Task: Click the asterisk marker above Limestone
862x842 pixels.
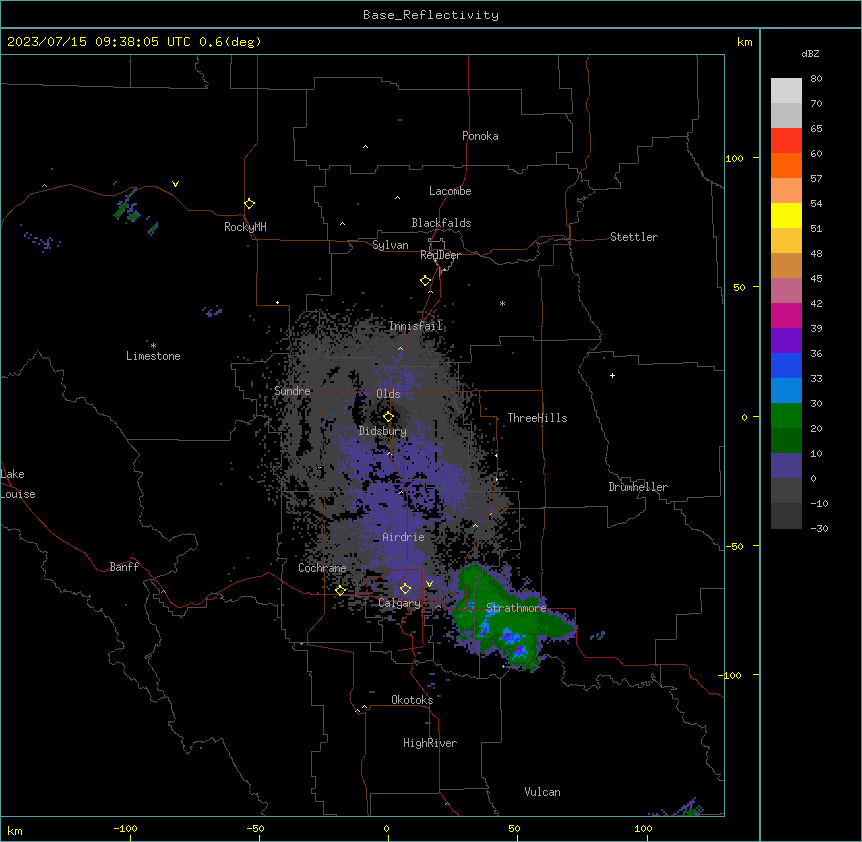Action: pos(153,346)
